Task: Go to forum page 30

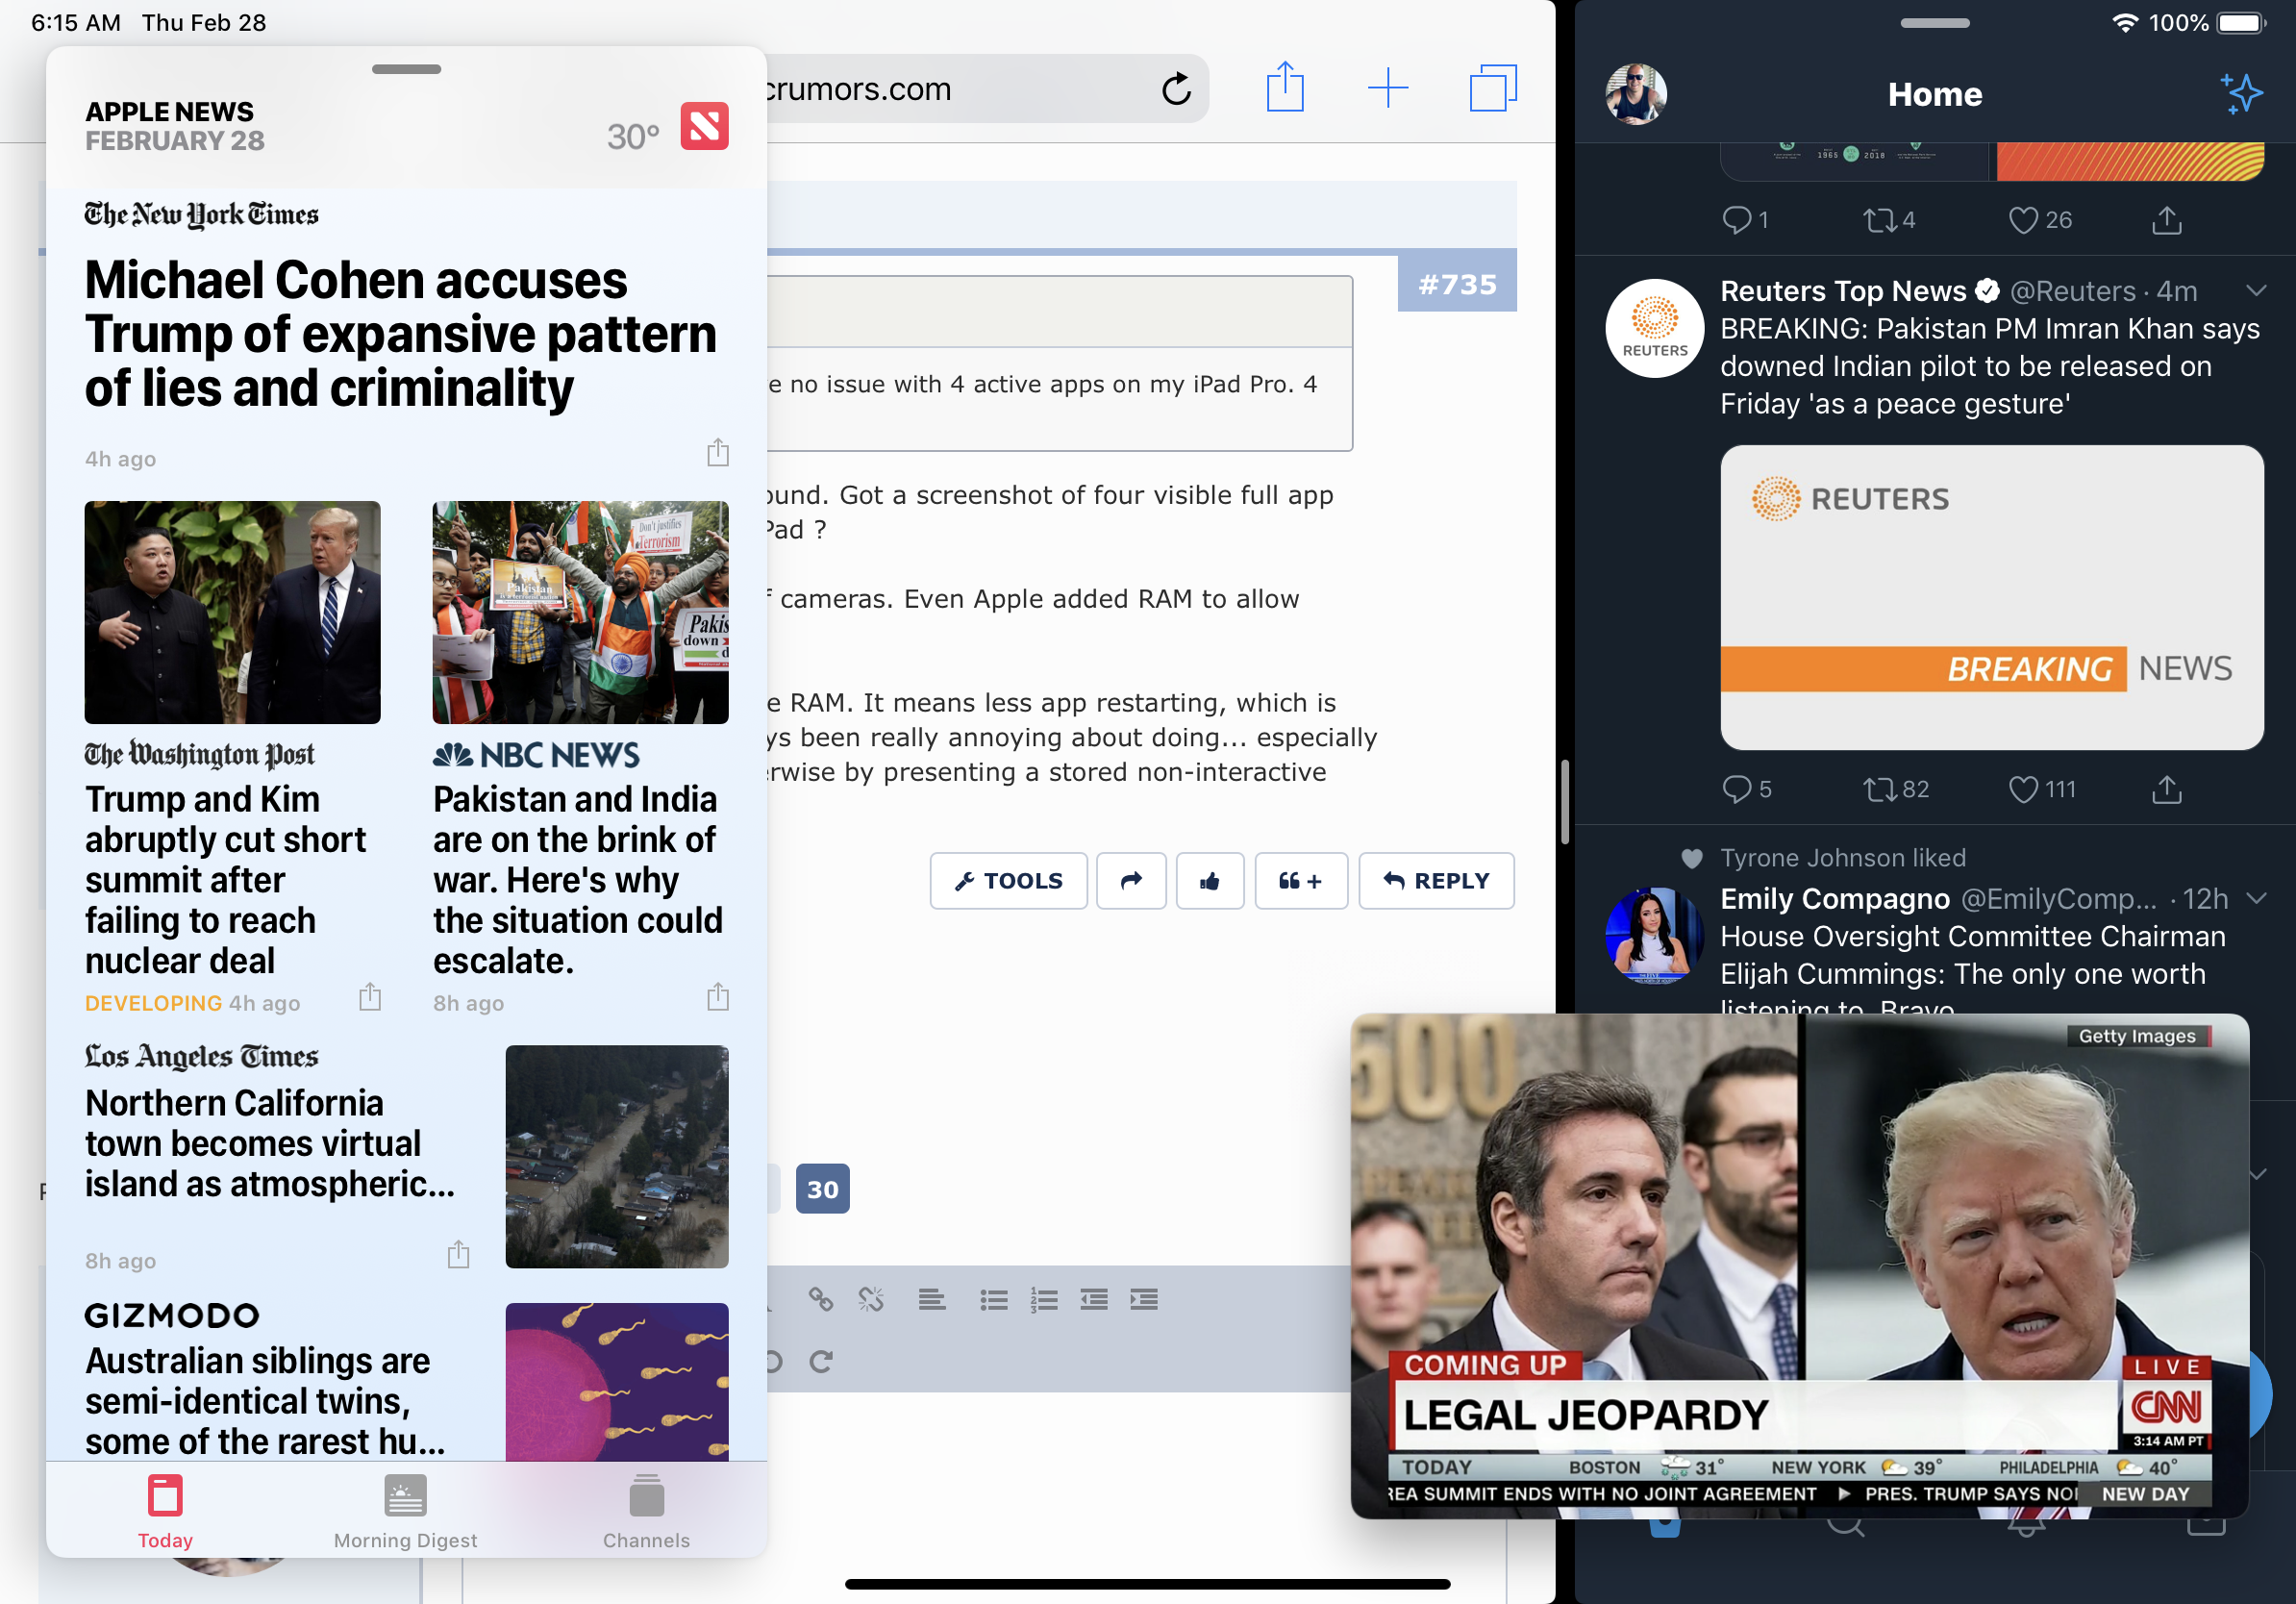Action: (x=822, y=1188)
